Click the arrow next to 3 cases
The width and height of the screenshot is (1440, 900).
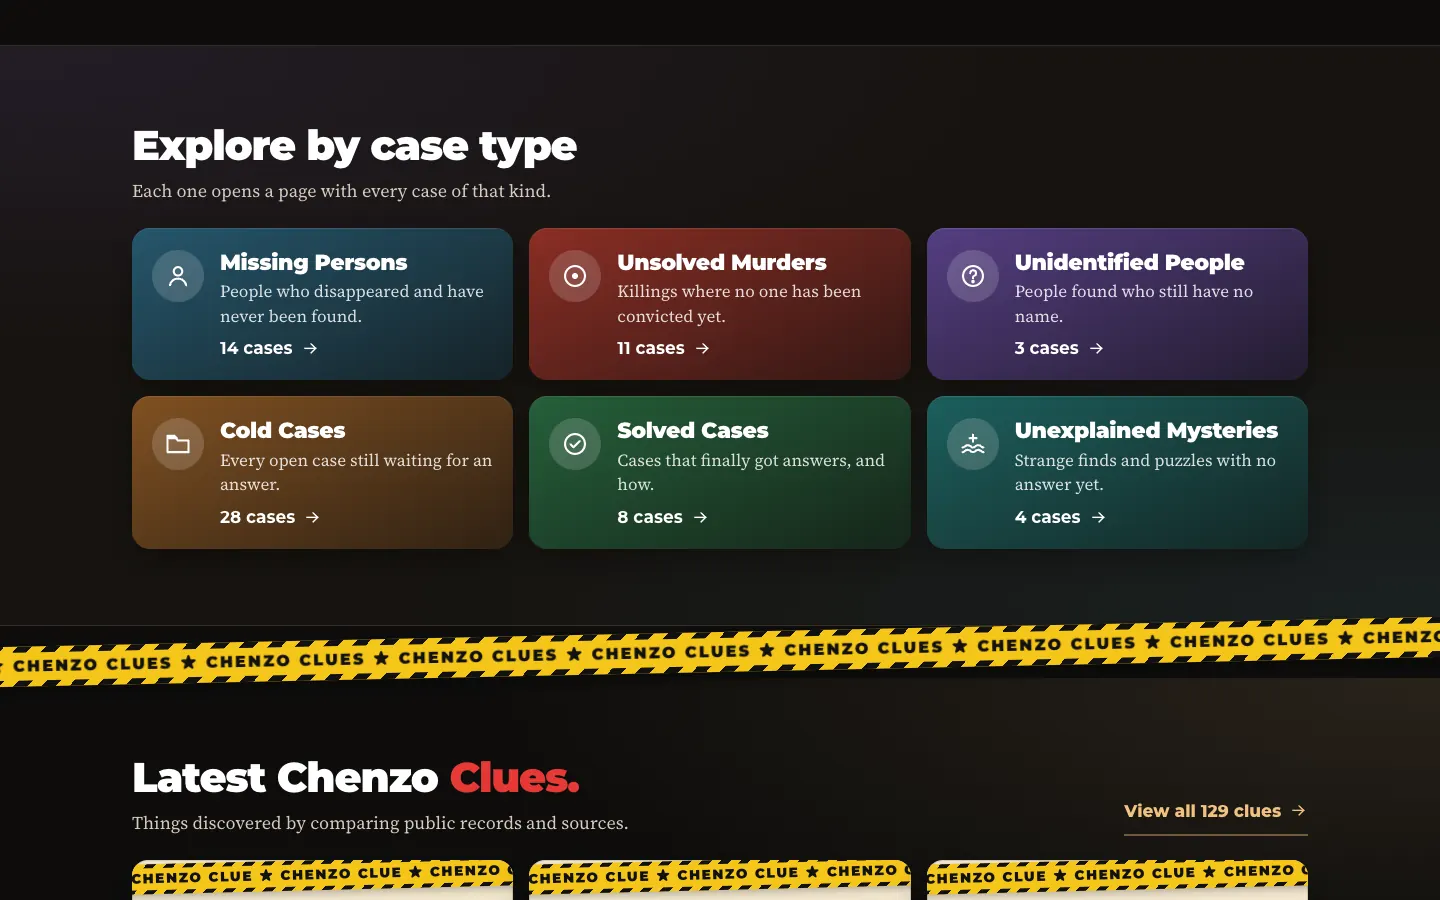(1097, 348)
